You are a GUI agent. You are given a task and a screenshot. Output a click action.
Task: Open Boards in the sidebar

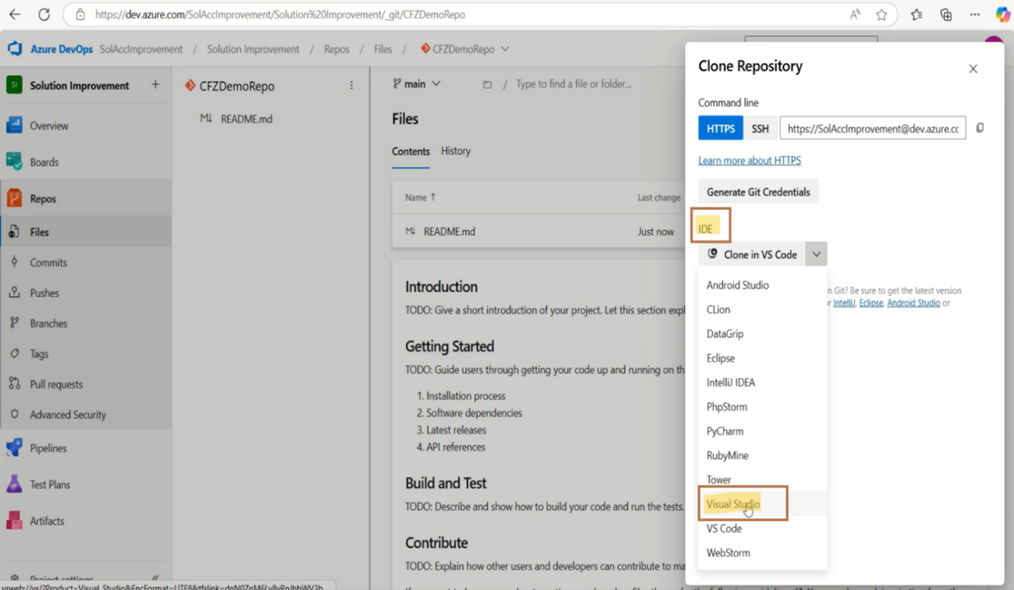[x=44, y=162]
